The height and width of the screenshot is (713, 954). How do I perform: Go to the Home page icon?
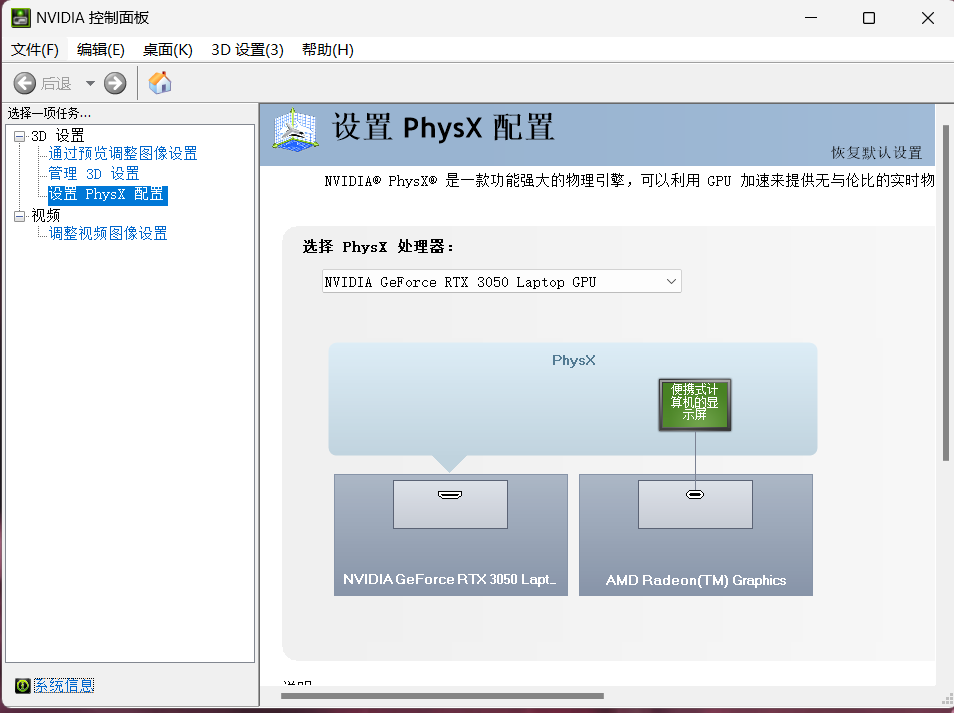coord(160,82)
